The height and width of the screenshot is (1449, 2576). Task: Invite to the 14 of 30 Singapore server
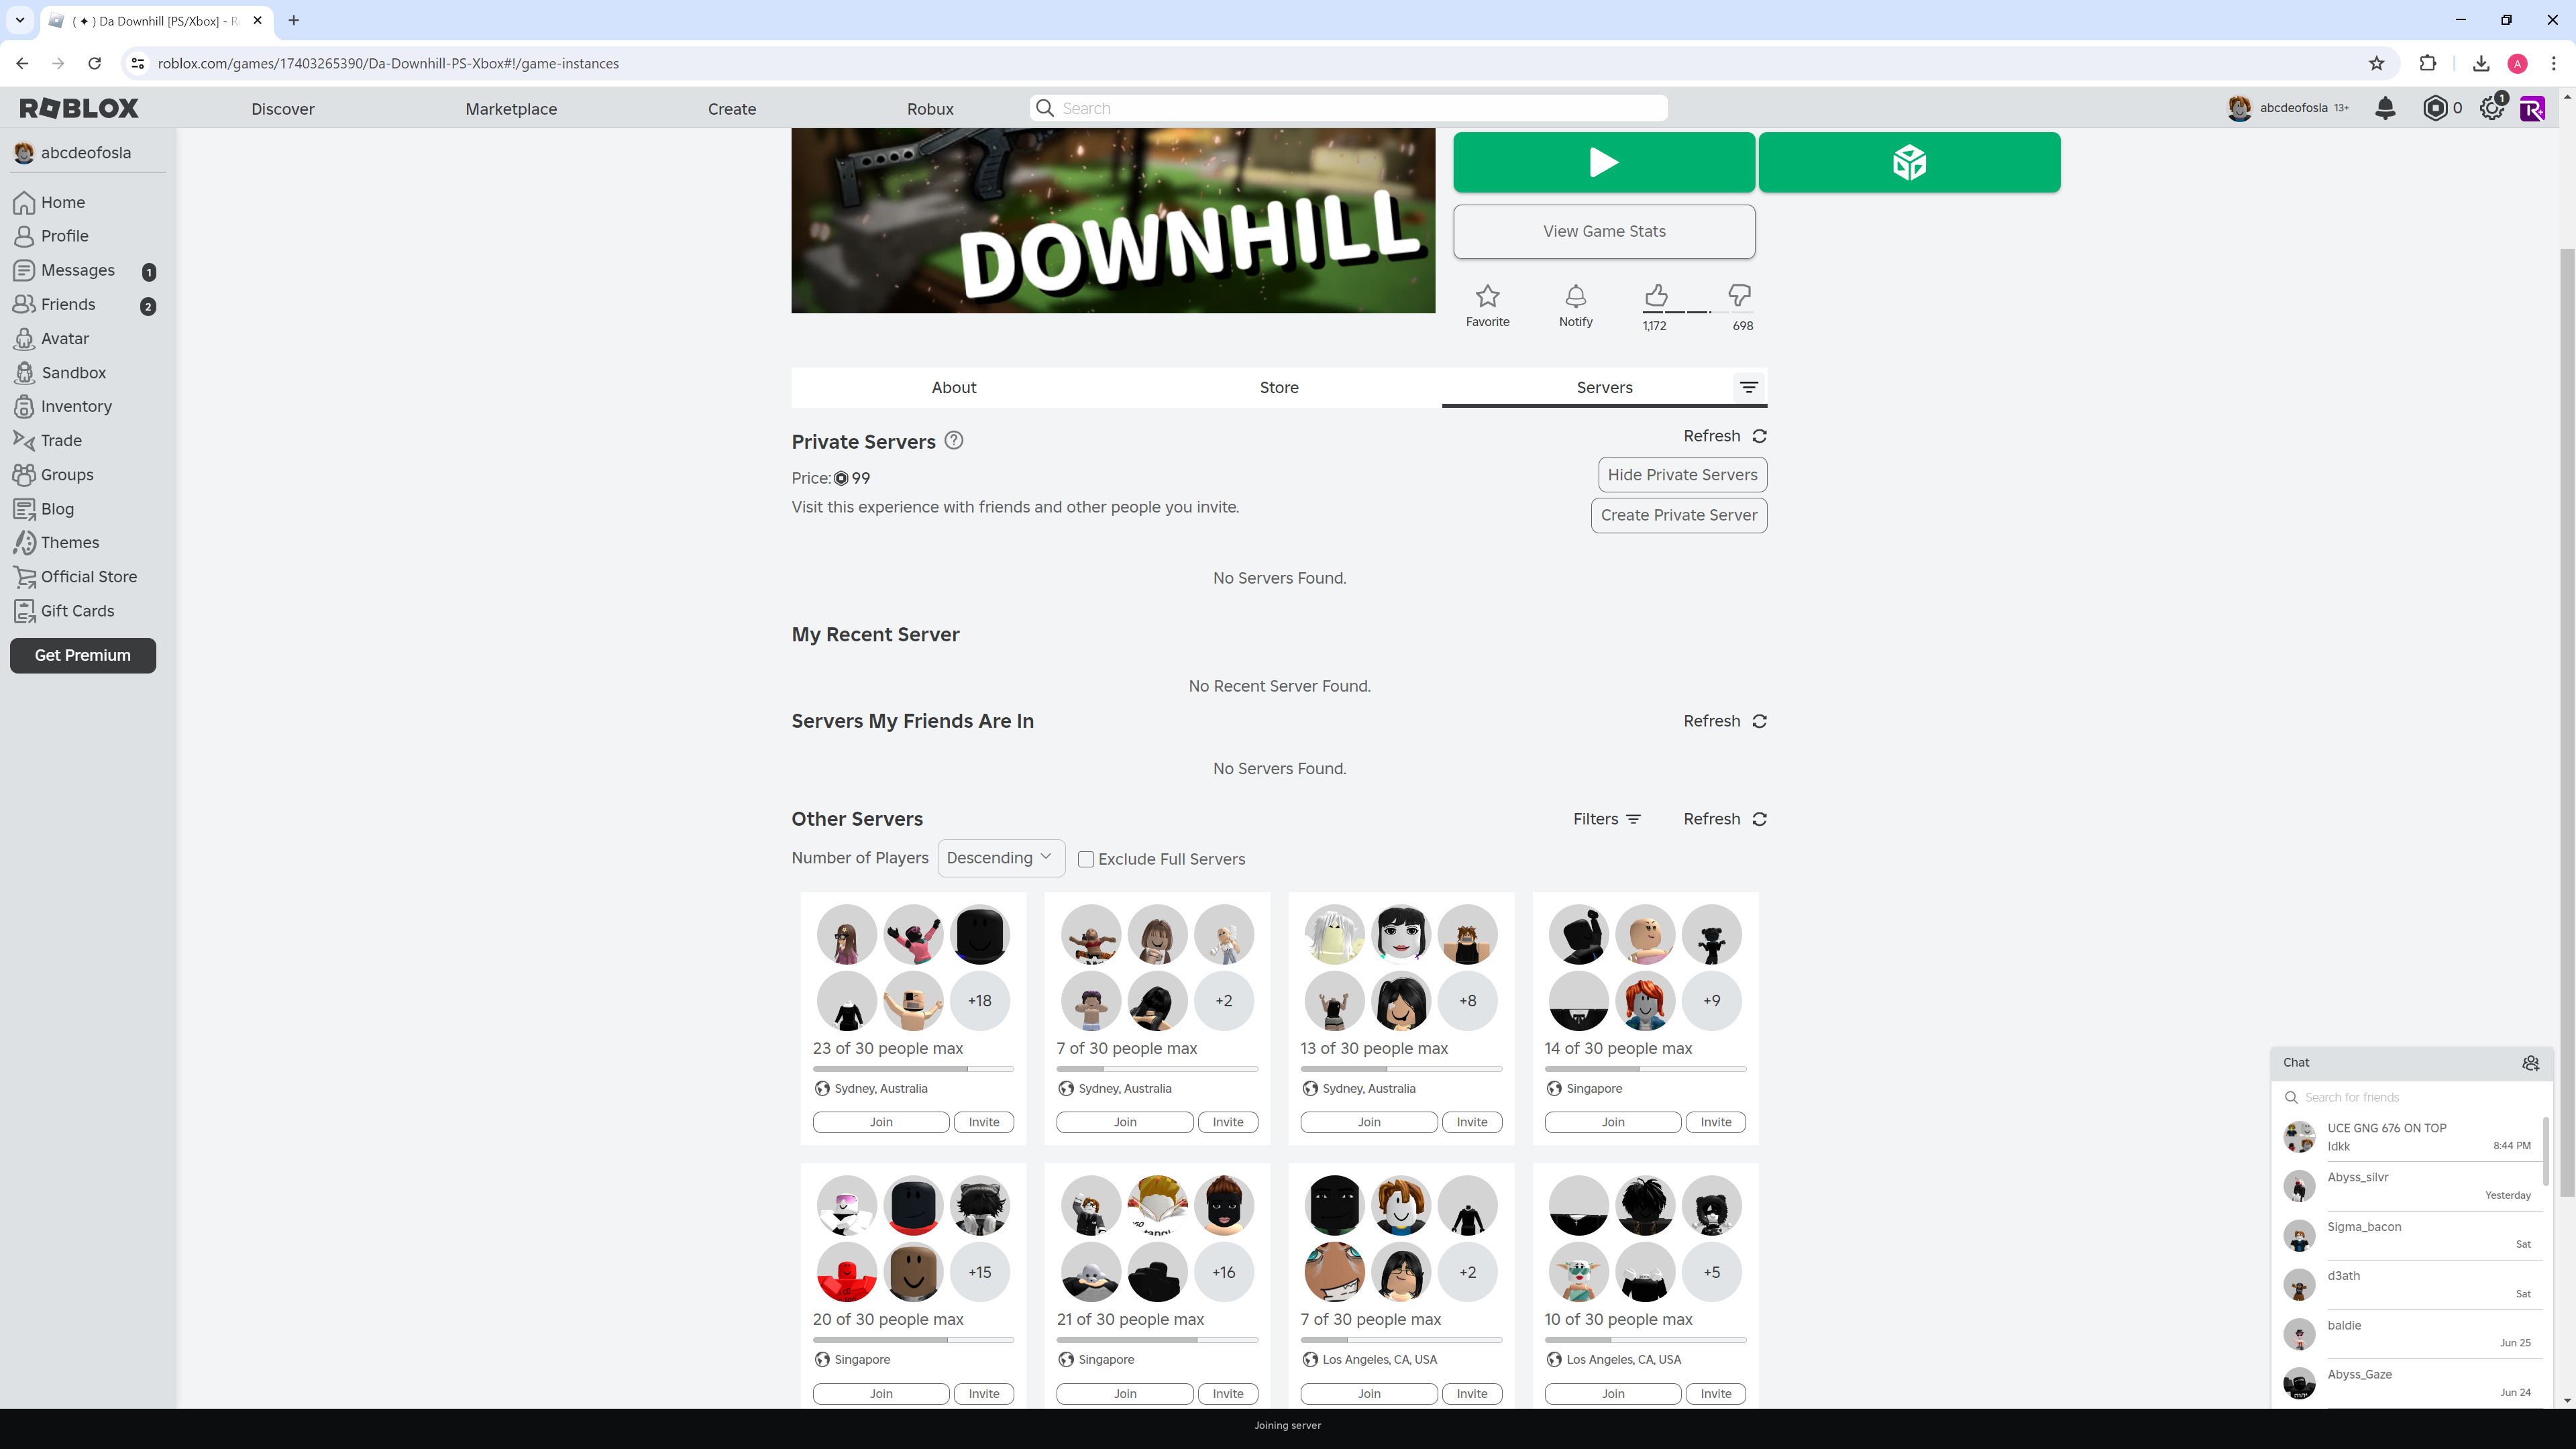point(1716,1122)
